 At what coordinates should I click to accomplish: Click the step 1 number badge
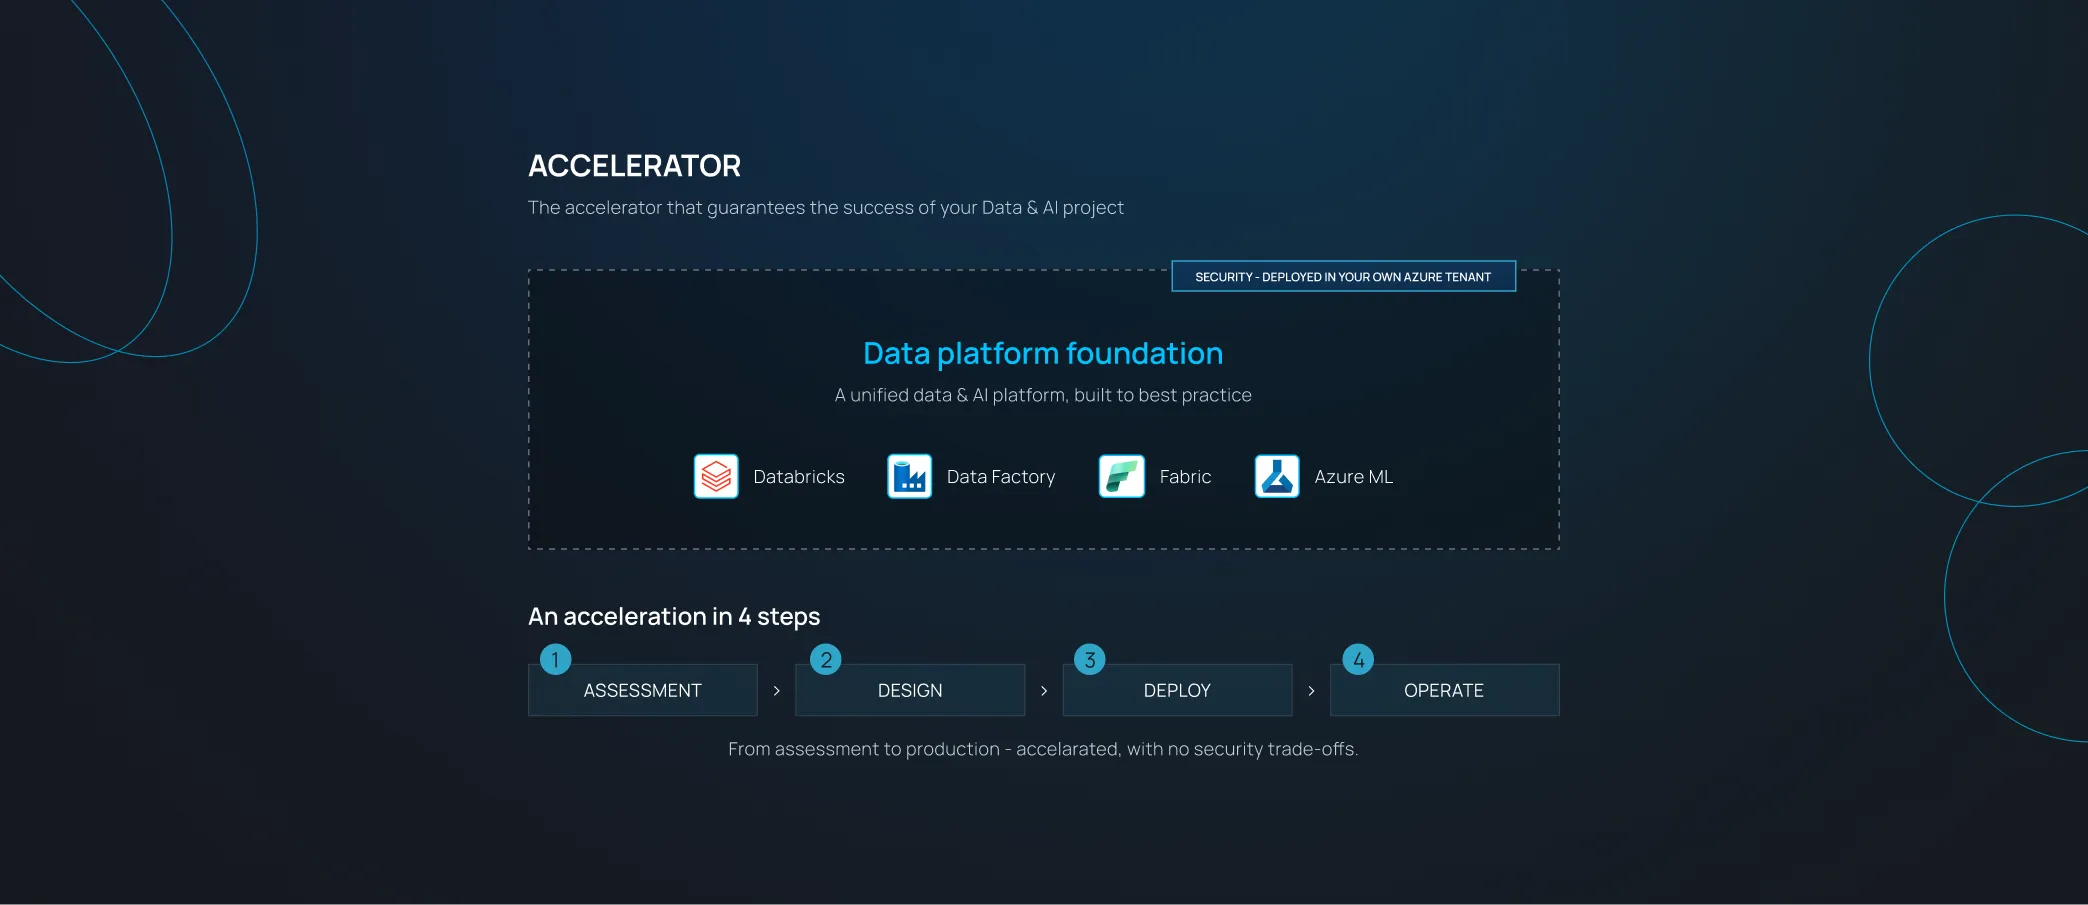[x=555, y=659]
